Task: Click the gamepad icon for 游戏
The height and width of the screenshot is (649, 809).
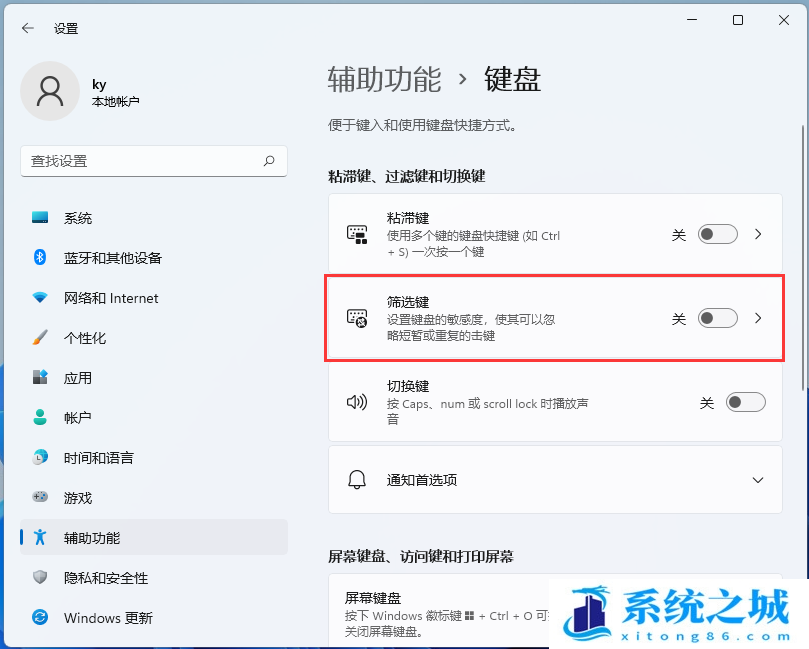Action: pyautogui.click(x=40, y=497)
